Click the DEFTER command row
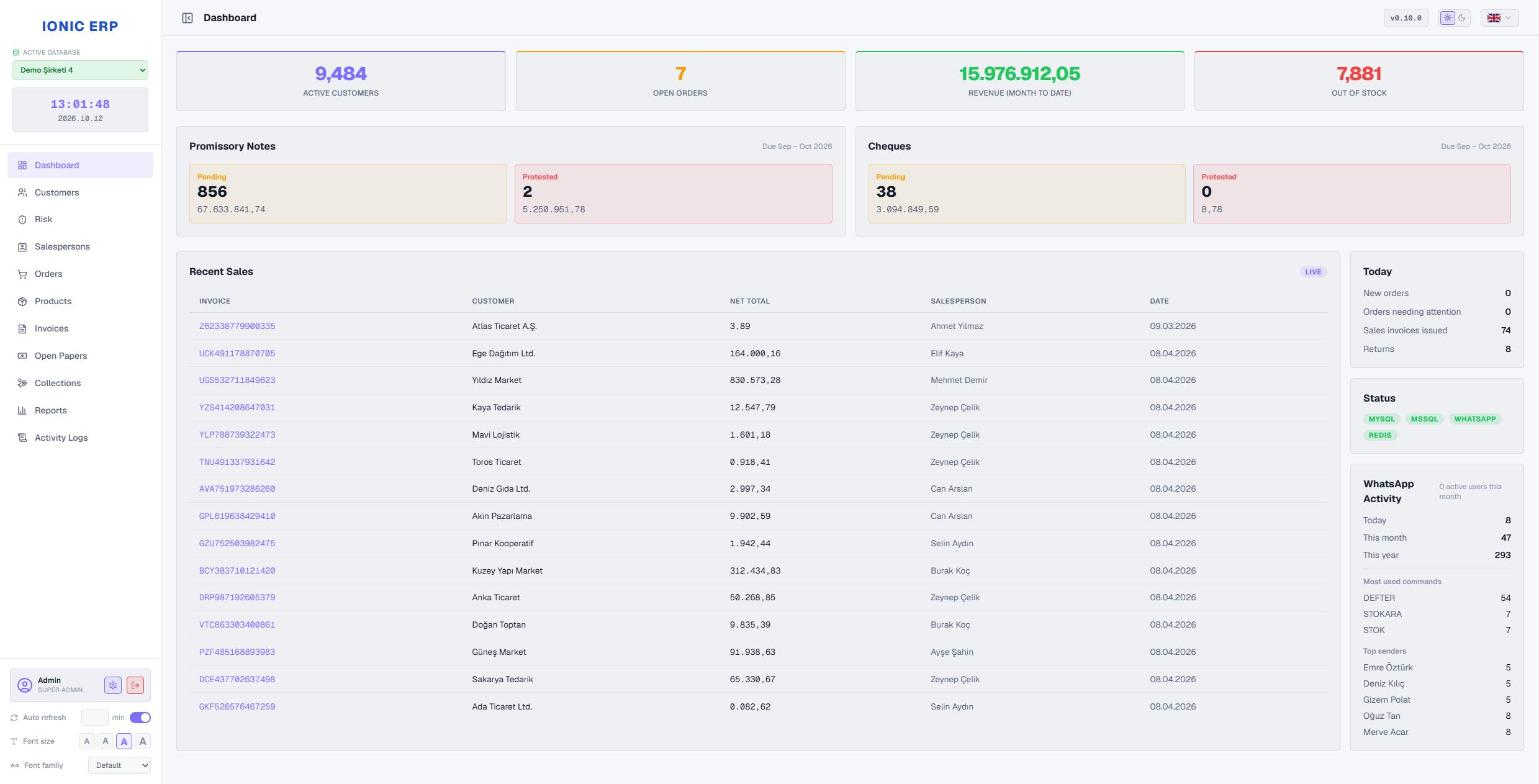This screenshot has height=784, width=1539. click(1437, 598)
